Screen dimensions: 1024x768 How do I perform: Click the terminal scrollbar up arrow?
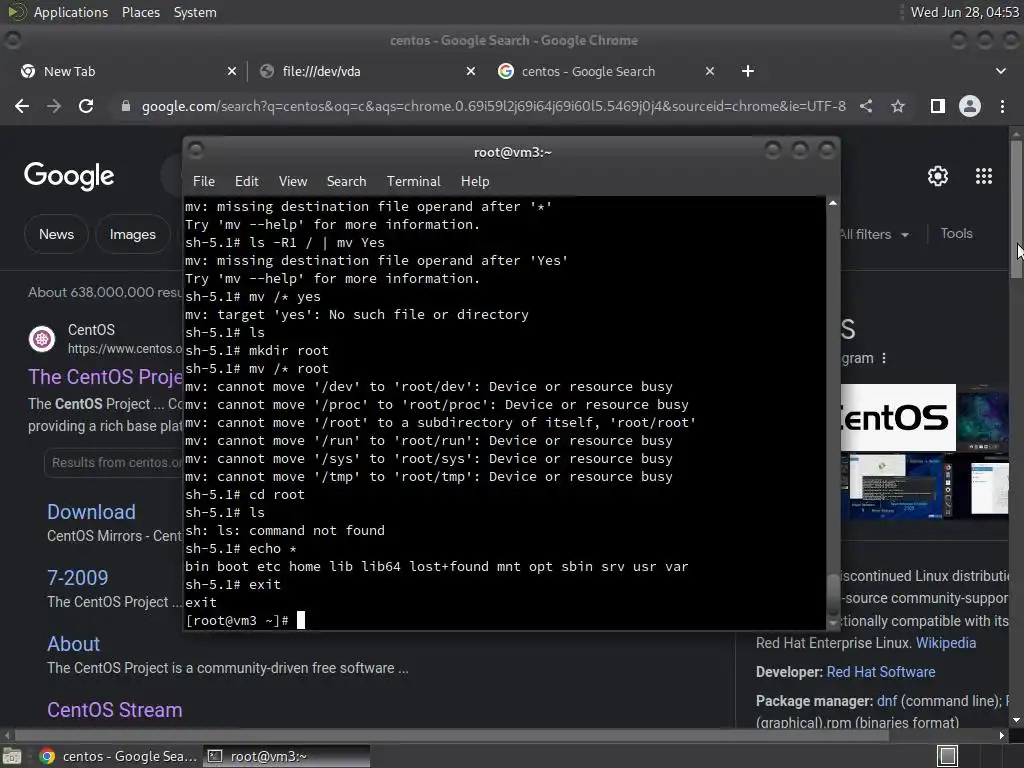[833, 204]
